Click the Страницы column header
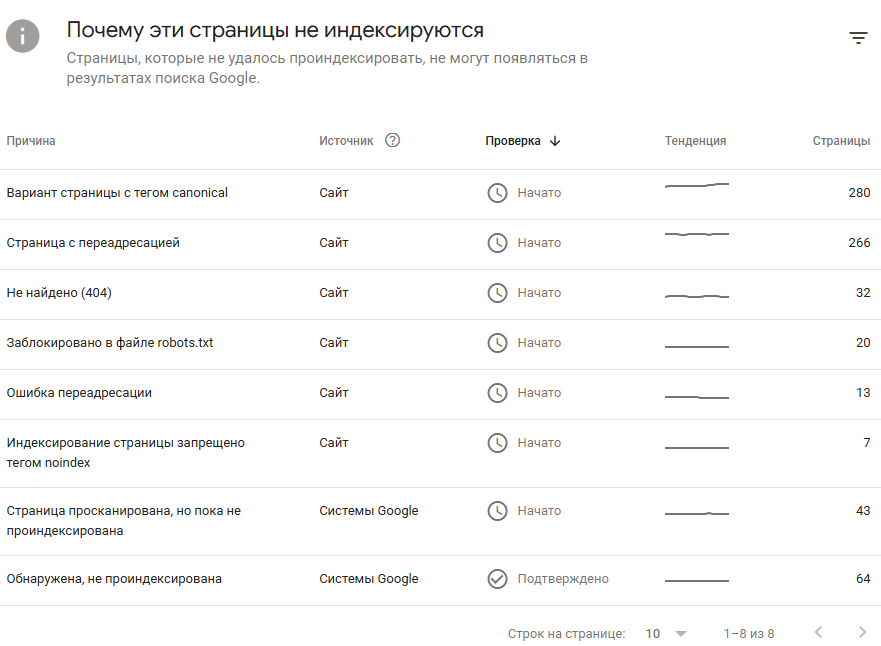This screenshot has width=881, height=646. tap(840, 141)
